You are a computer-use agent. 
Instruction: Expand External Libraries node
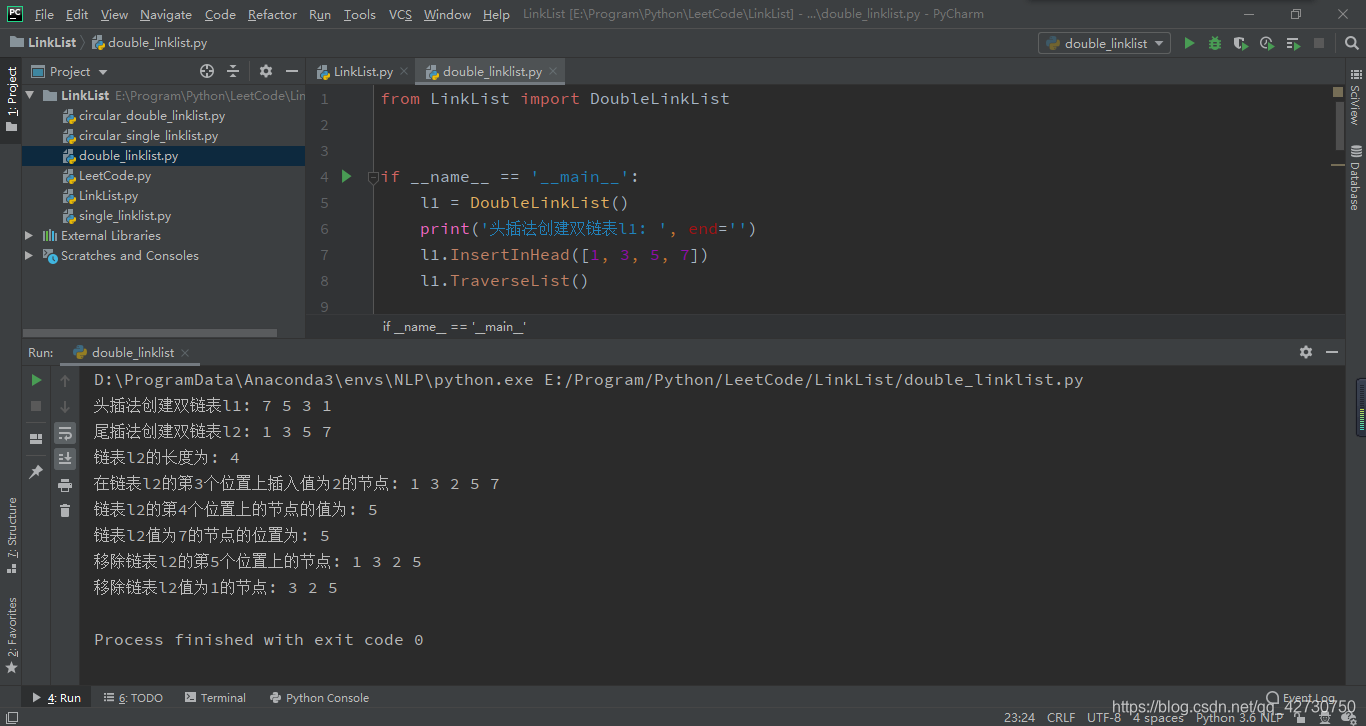(29, 235)
